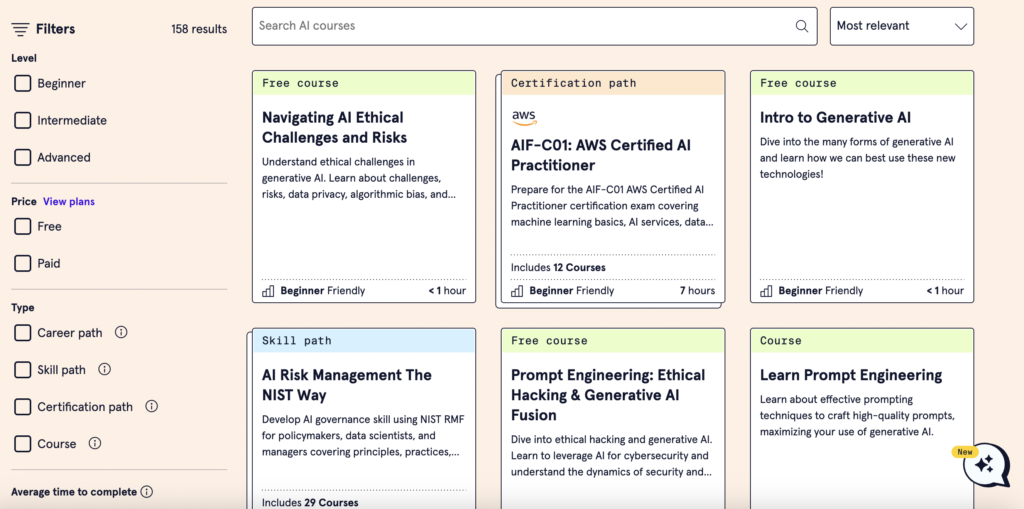Check the Intermediate level filter
Image resolution: width=1024 pixels, height=509 pixels.
pyautogui.click(x=23, y=120)
